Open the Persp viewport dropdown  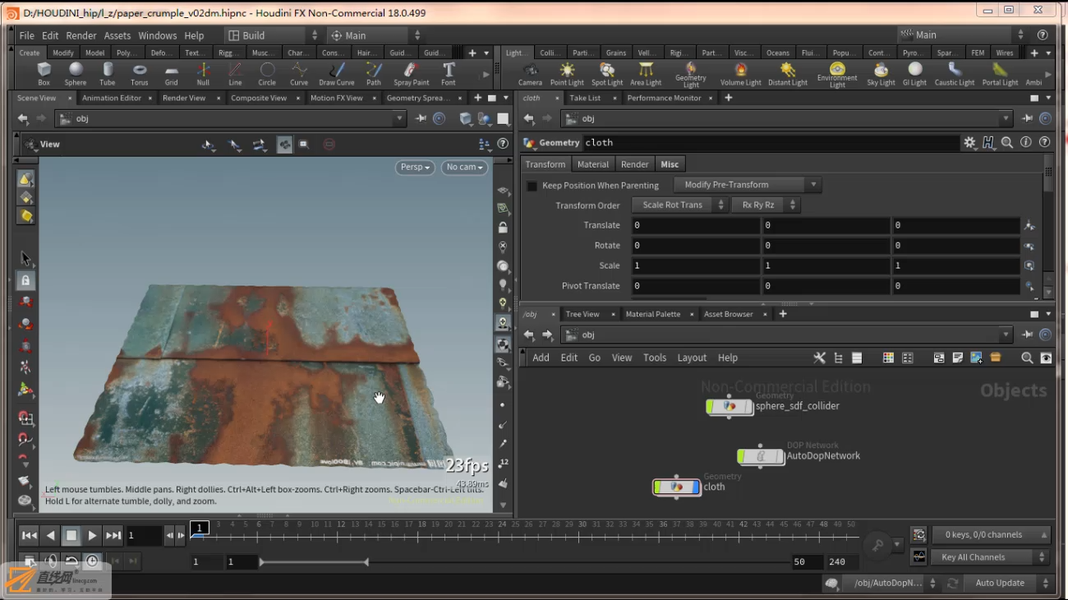pyautogui.click(x=414, y=167)
